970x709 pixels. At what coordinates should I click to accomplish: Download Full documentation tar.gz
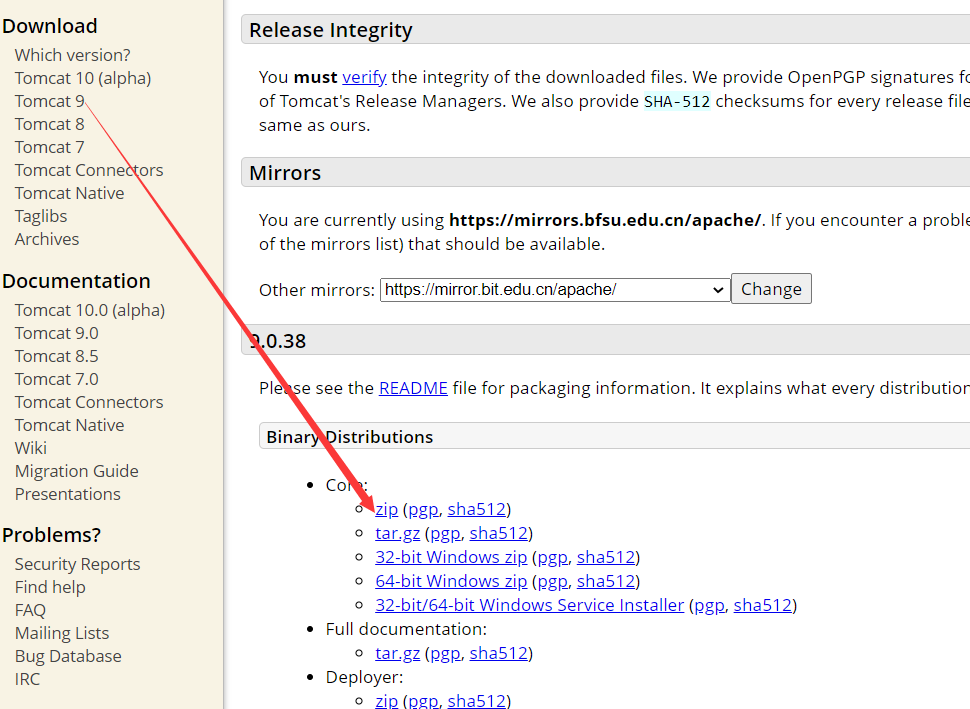point(398,653)
